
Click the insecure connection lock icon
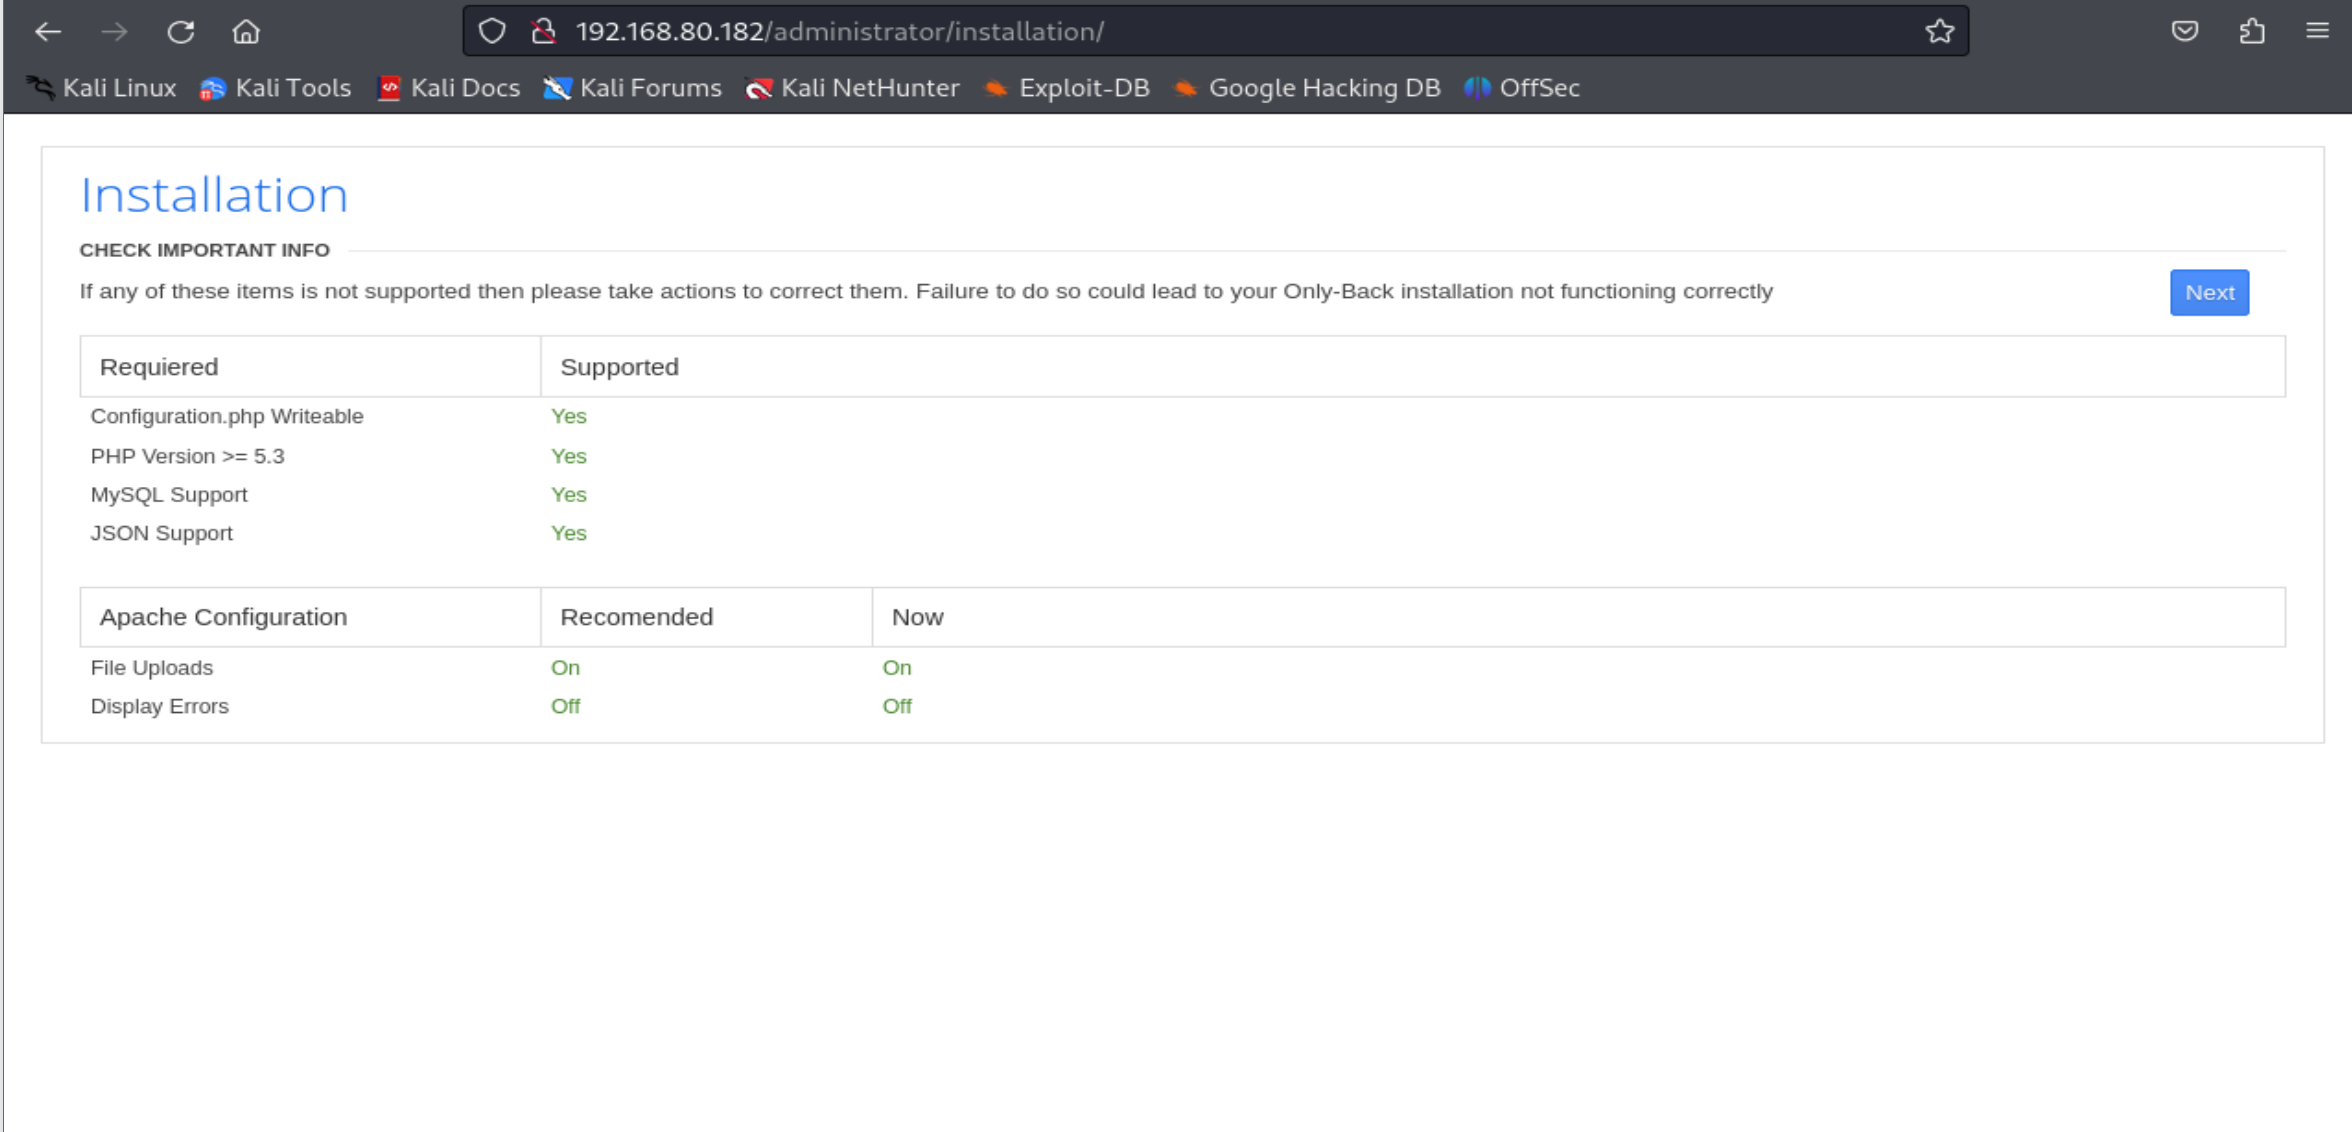[x=544, y=32]
